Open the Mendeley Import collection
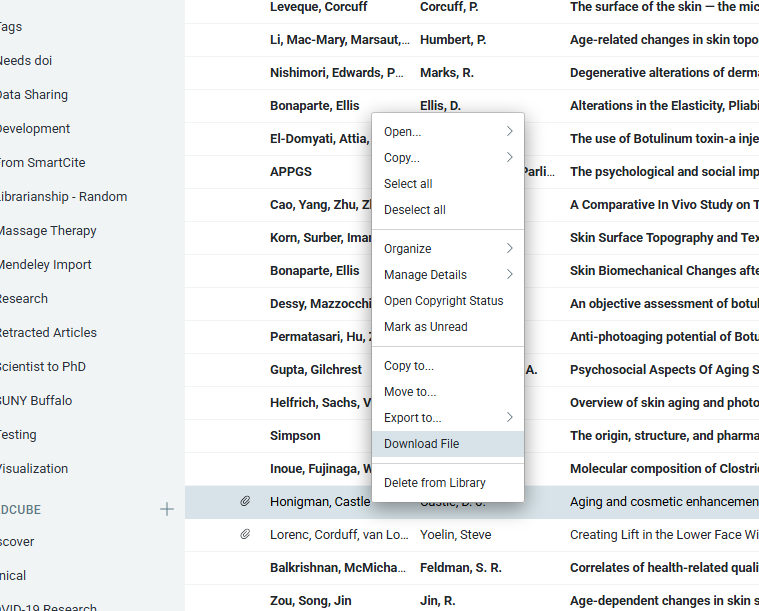The width and height of the screenshot is (759, 611). point(44,265)
